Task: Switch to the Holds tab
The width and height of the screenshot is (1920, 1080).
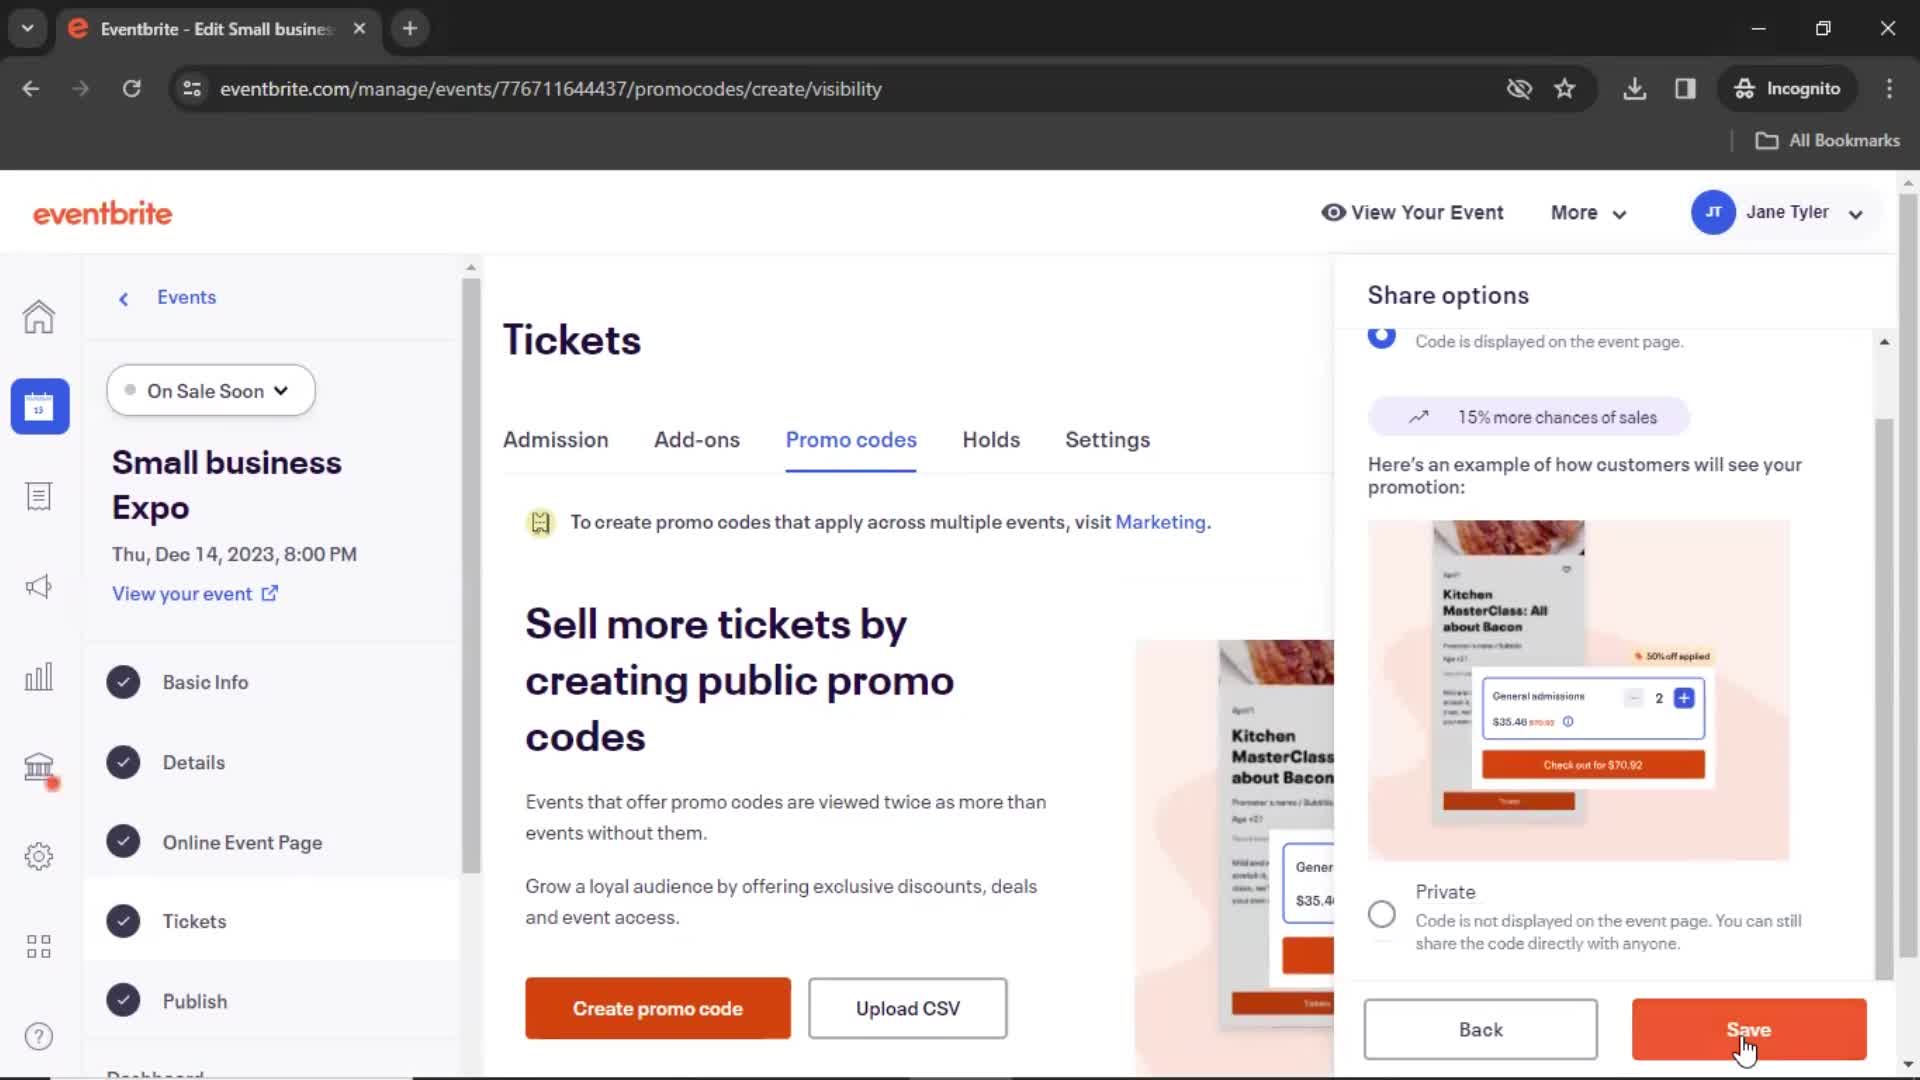Action: (990, 439)
